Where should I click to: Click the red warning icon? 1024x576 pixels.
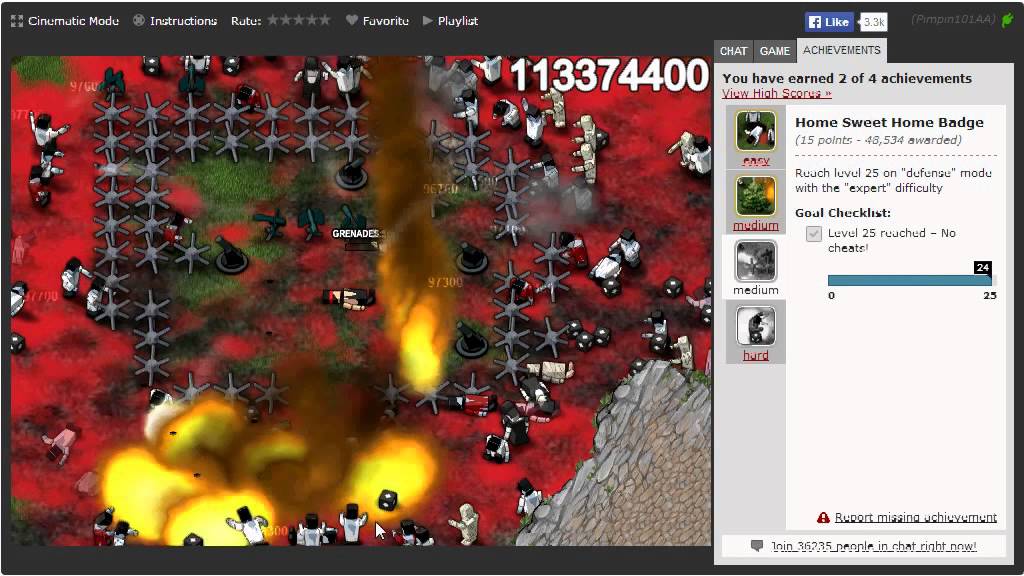point(823,518)
